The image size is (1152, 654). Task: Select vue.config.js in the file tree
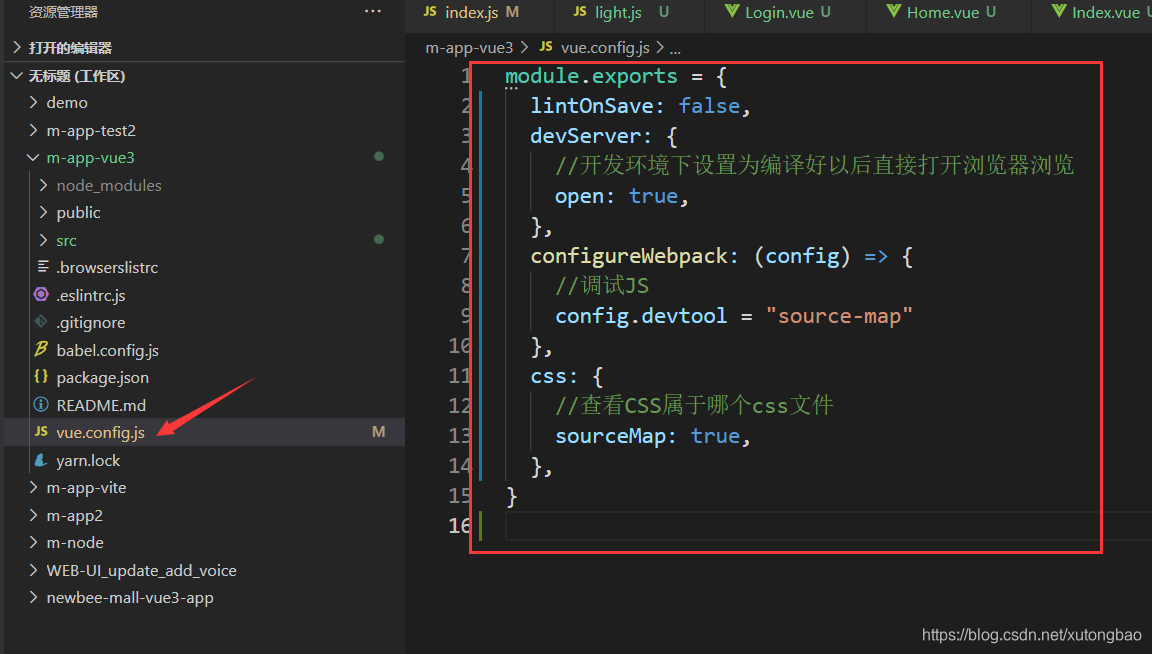[101, 433]
